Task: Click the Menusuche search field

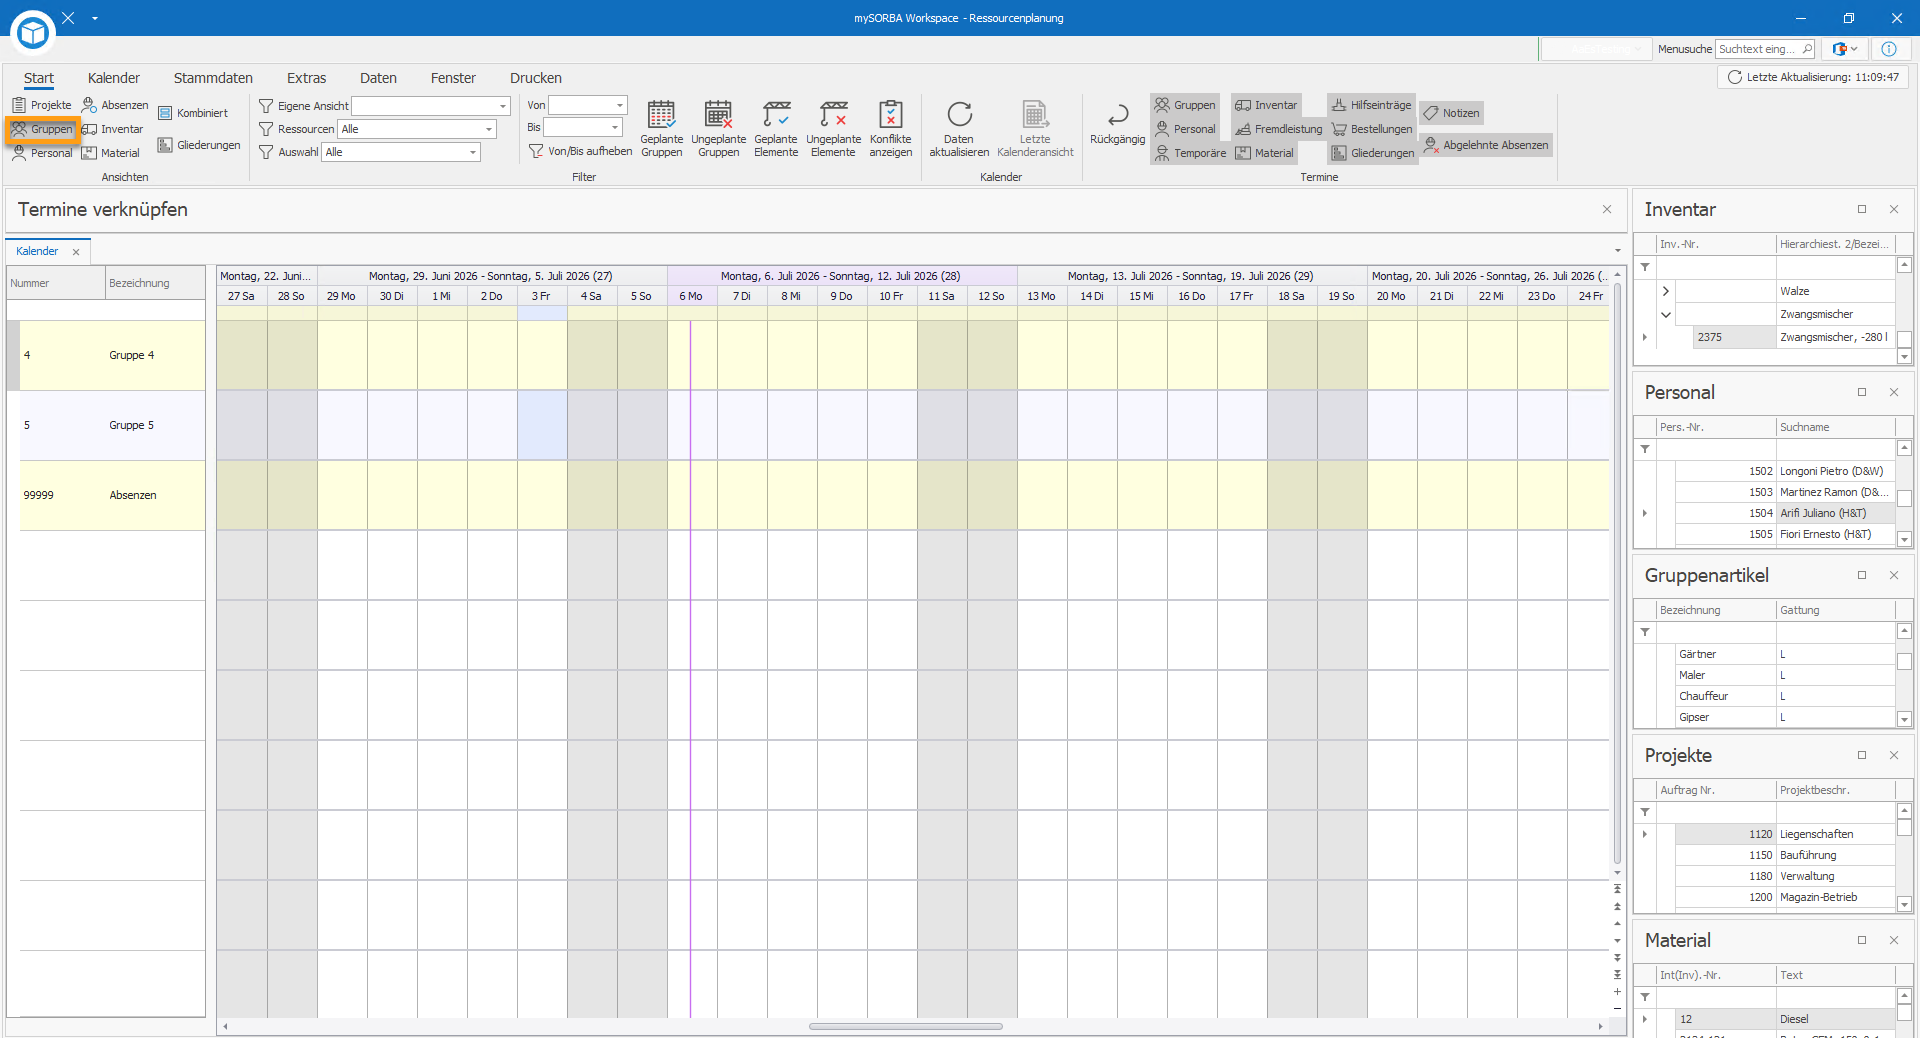Action: coord(1765,49)
